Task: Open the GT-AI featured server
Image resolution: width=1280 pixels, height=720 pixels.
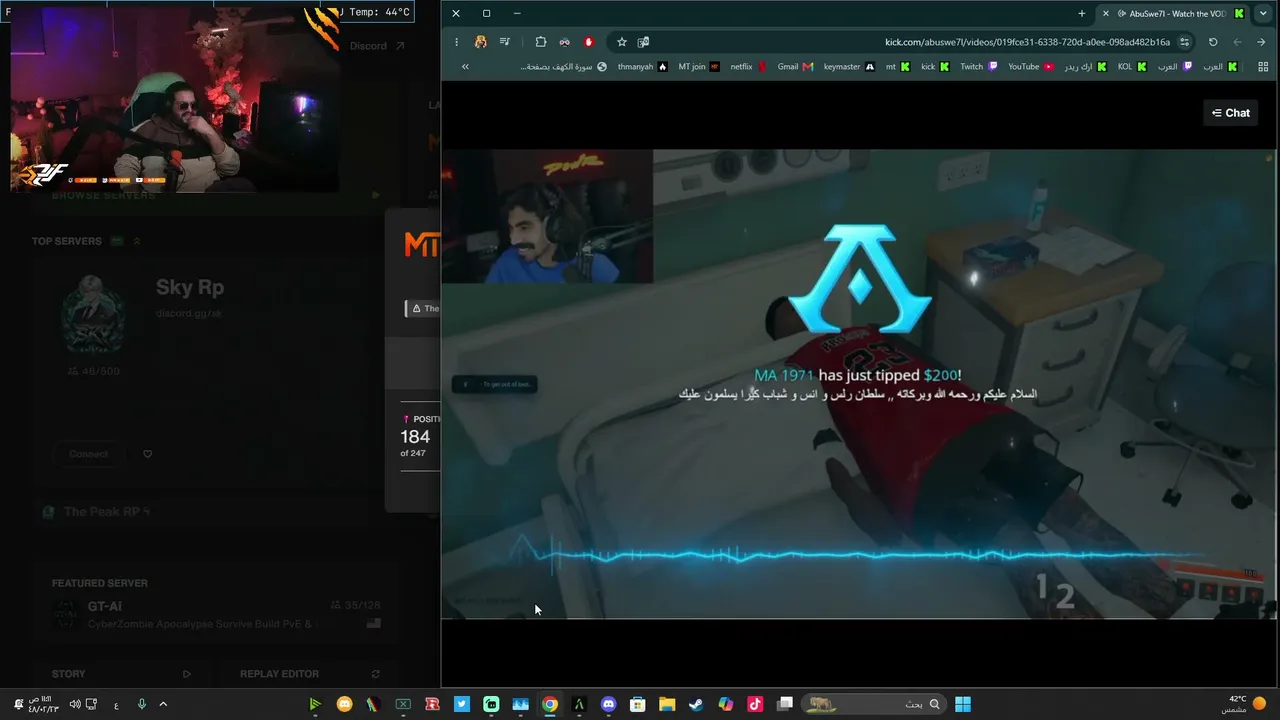Action: point(217,614)
